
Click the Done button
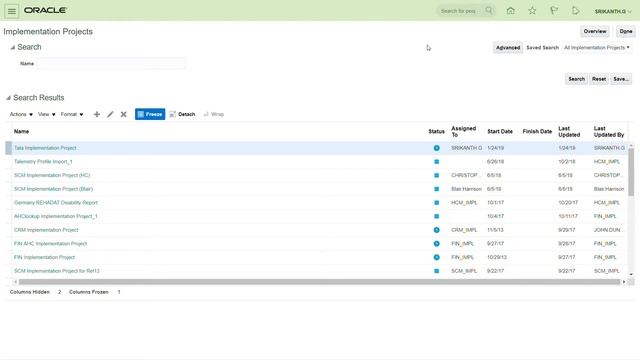(626, 31)
